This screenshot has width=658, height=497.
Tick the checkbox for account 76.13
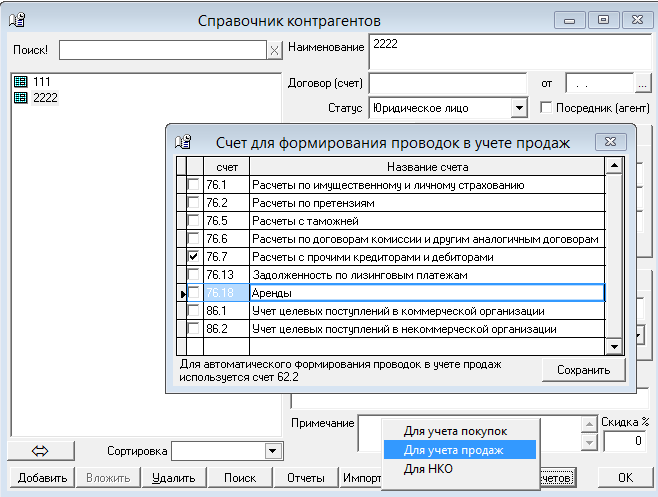[193, 275]
